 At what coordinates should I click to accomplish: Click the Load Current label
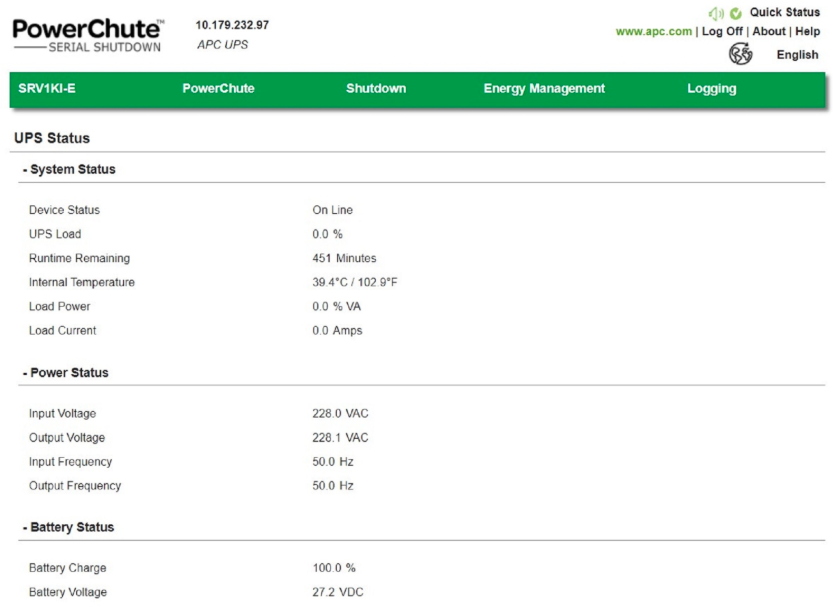pos(63,331)
